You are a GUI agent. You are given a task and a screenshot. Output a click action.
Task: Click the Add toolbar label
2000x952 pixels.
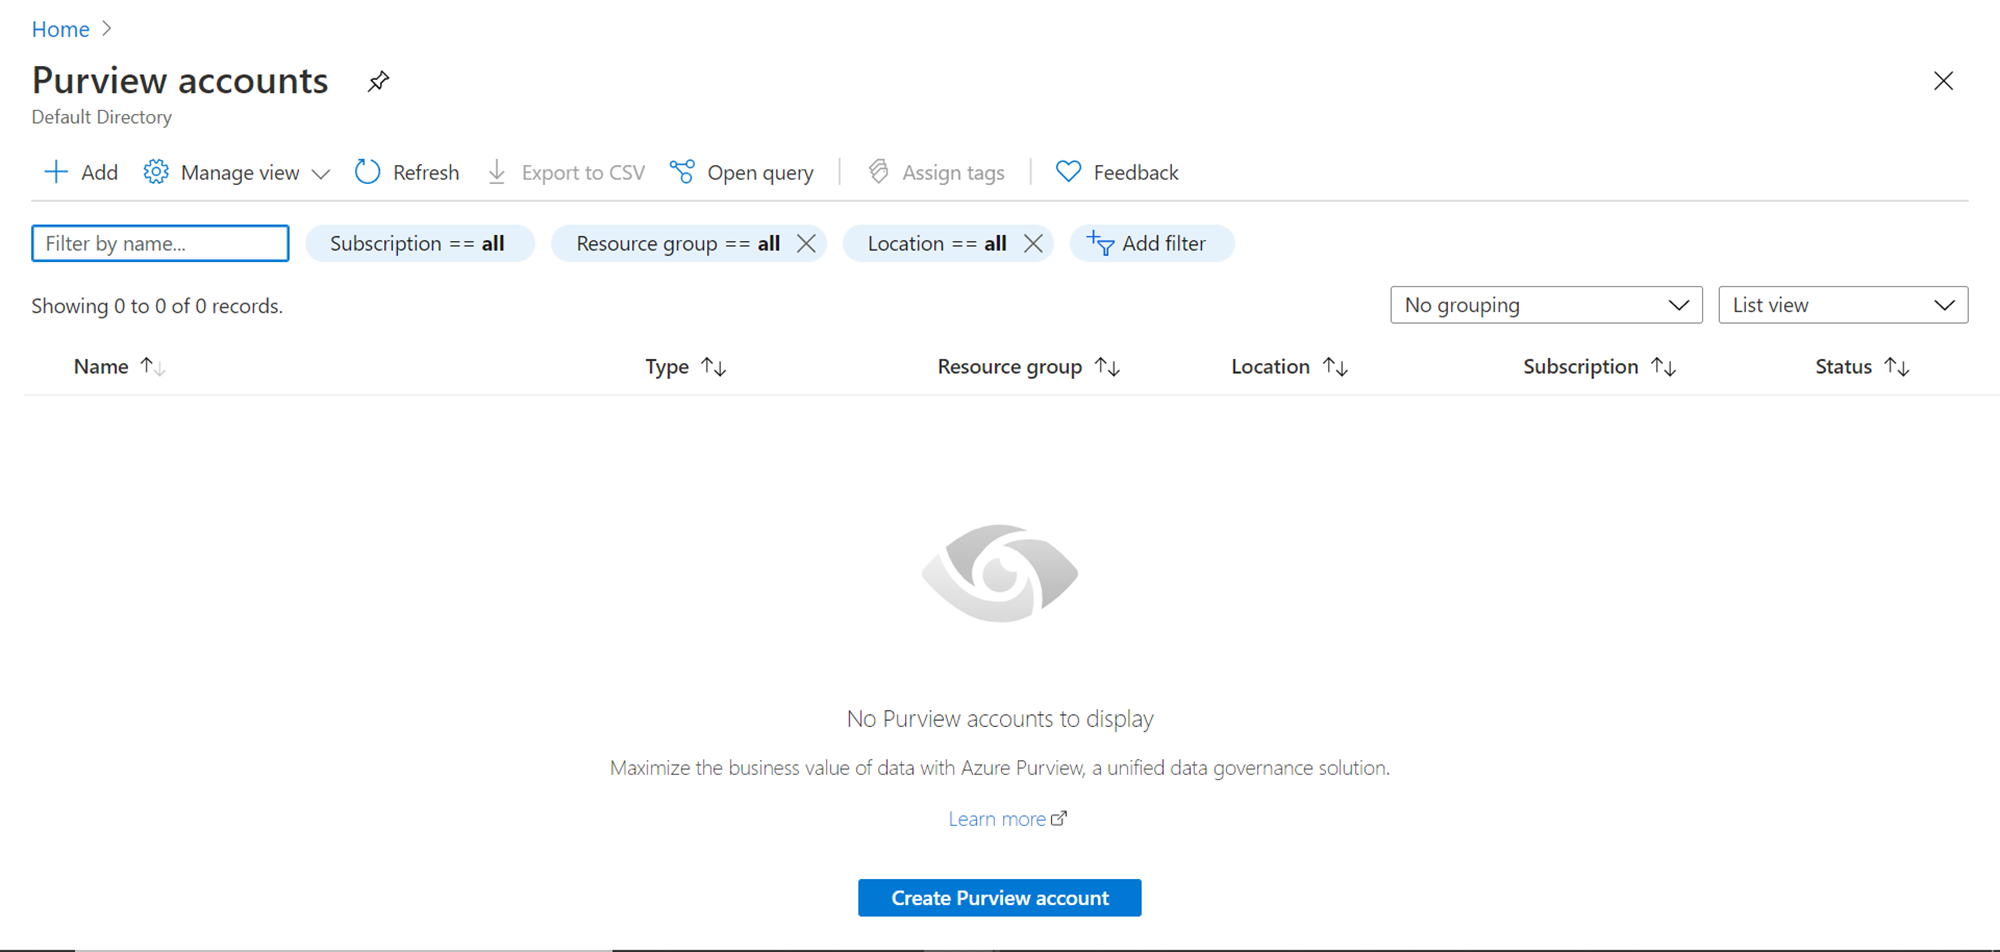(99, 172)
